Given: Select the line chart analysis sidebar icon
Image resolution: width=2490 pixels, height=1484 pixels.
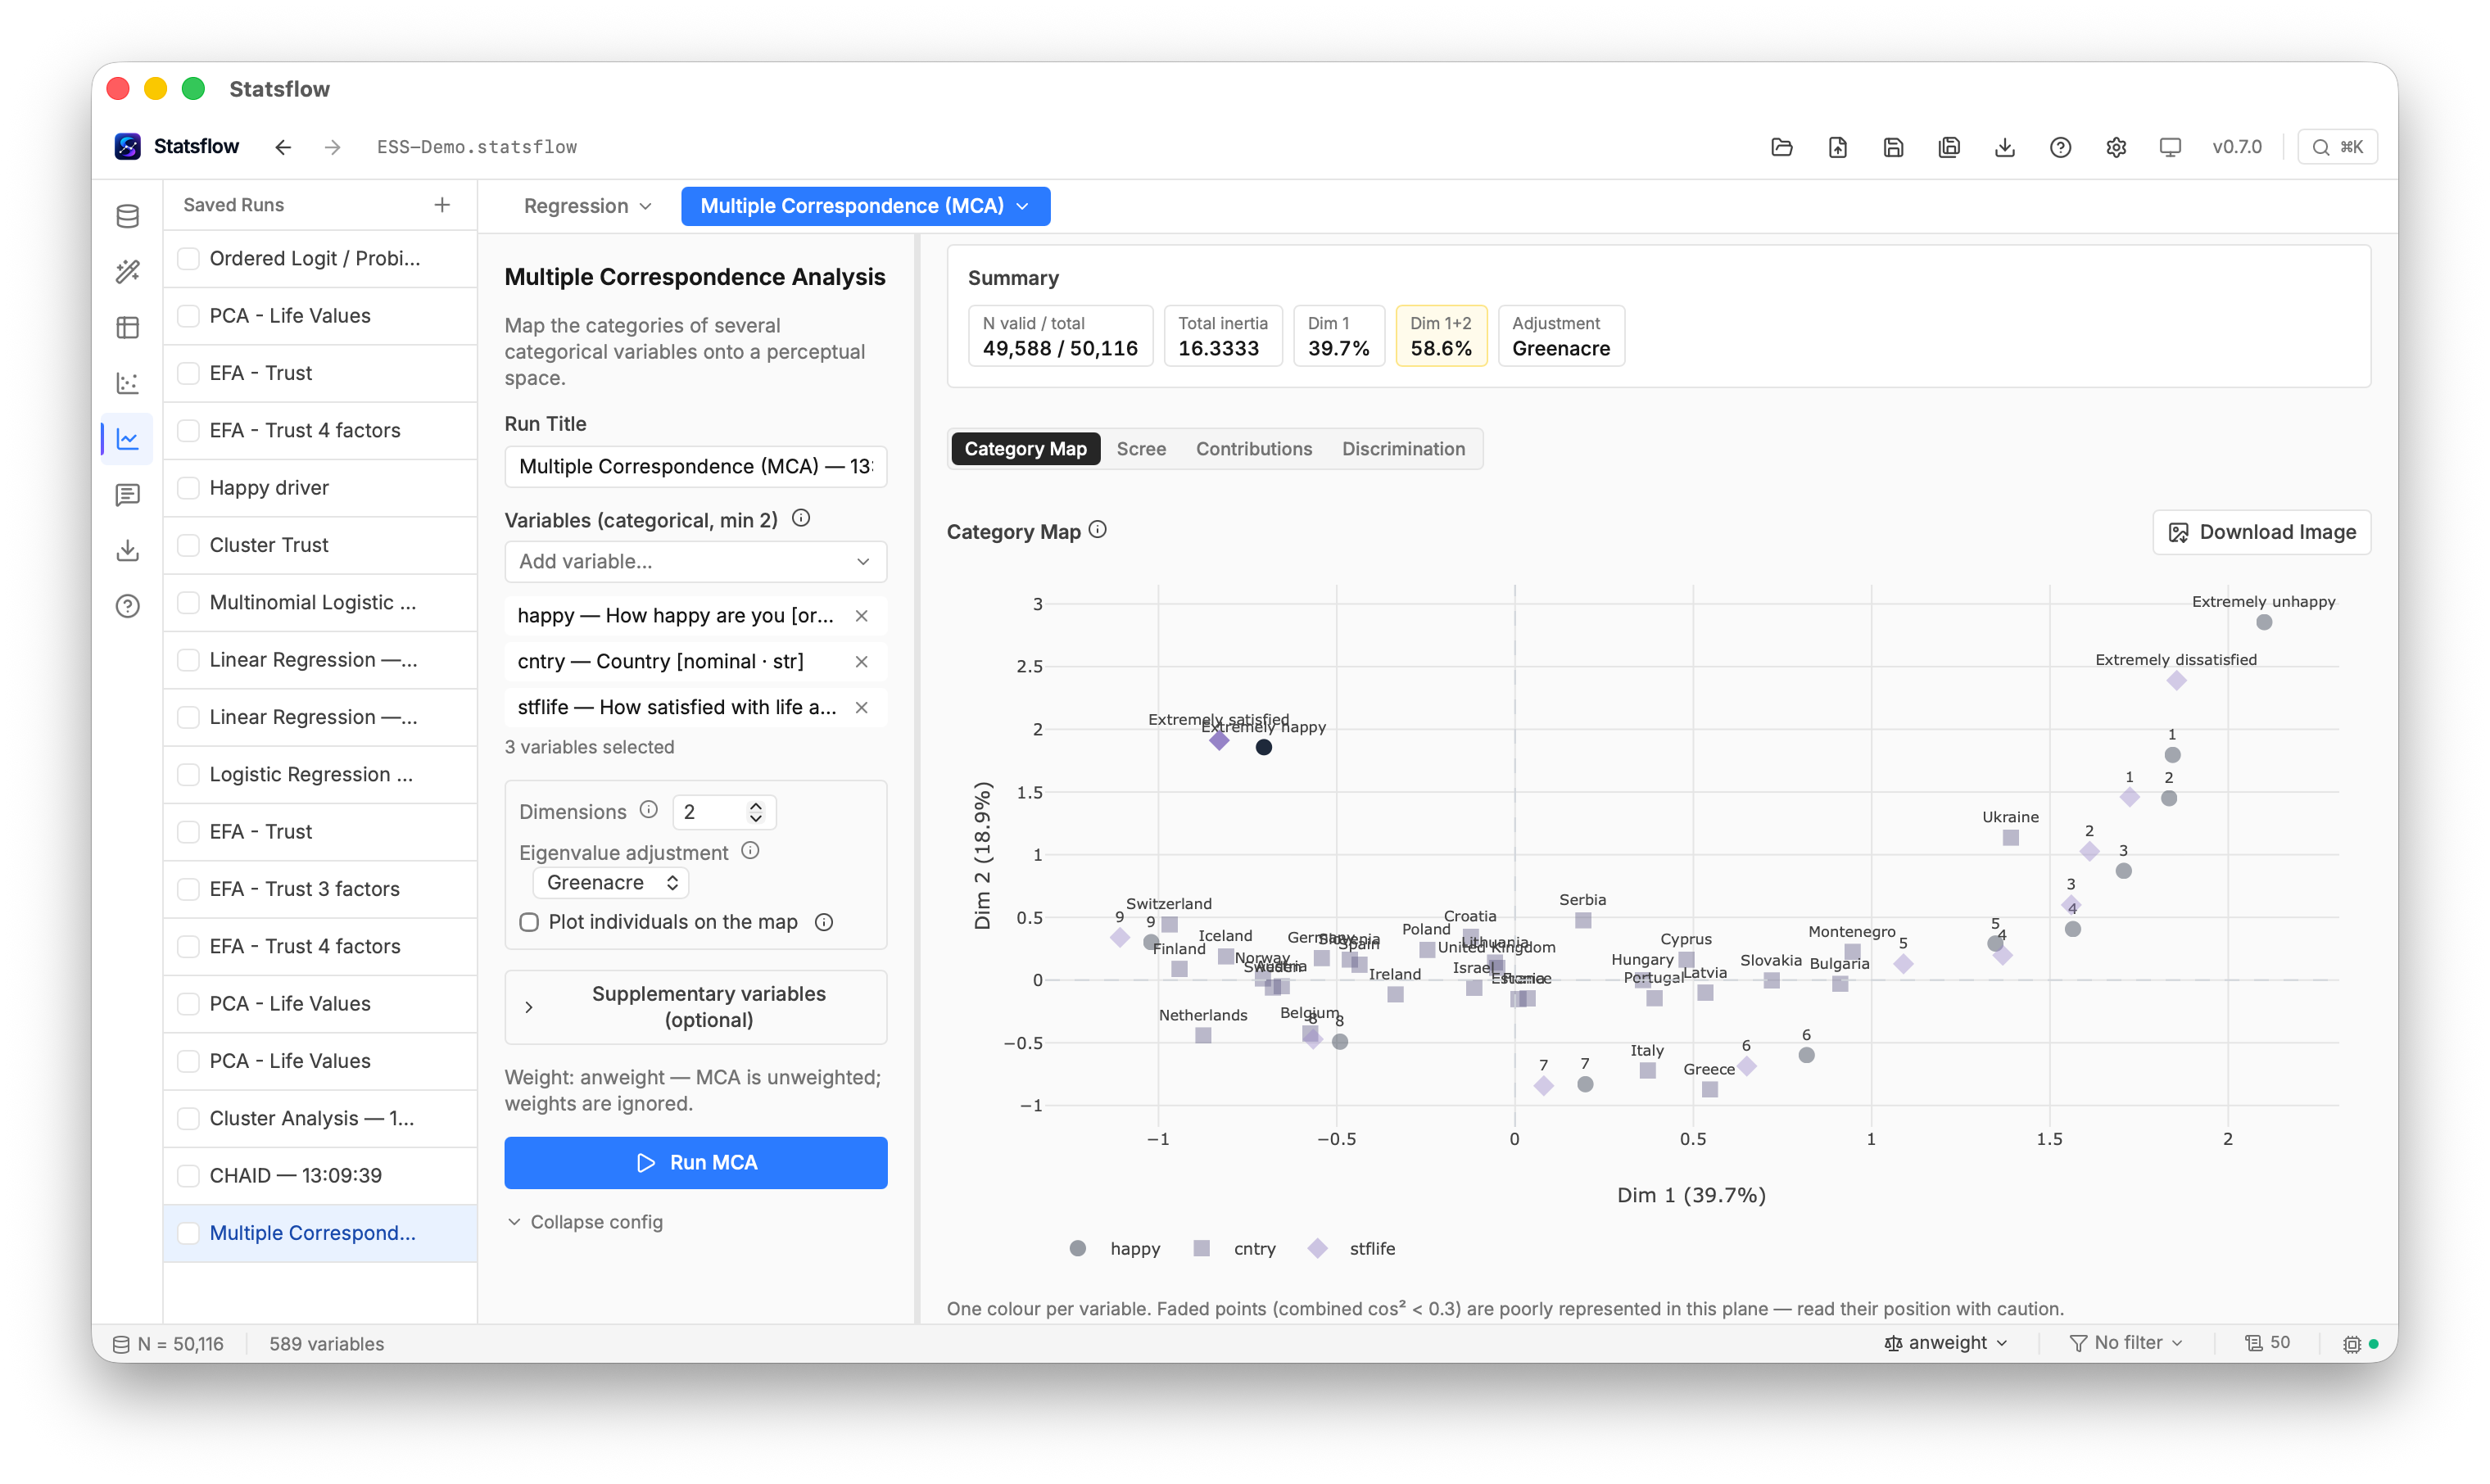Looking at the screenshot, I should (127, 439).
